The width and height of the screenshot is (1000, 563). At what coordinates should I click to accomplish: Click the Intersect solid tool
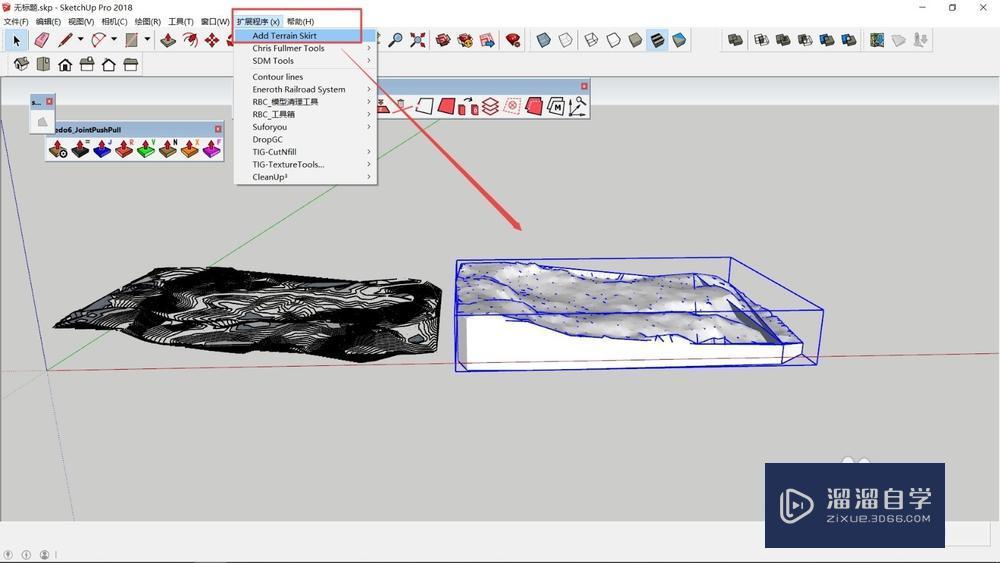click(x=761, y=40)
